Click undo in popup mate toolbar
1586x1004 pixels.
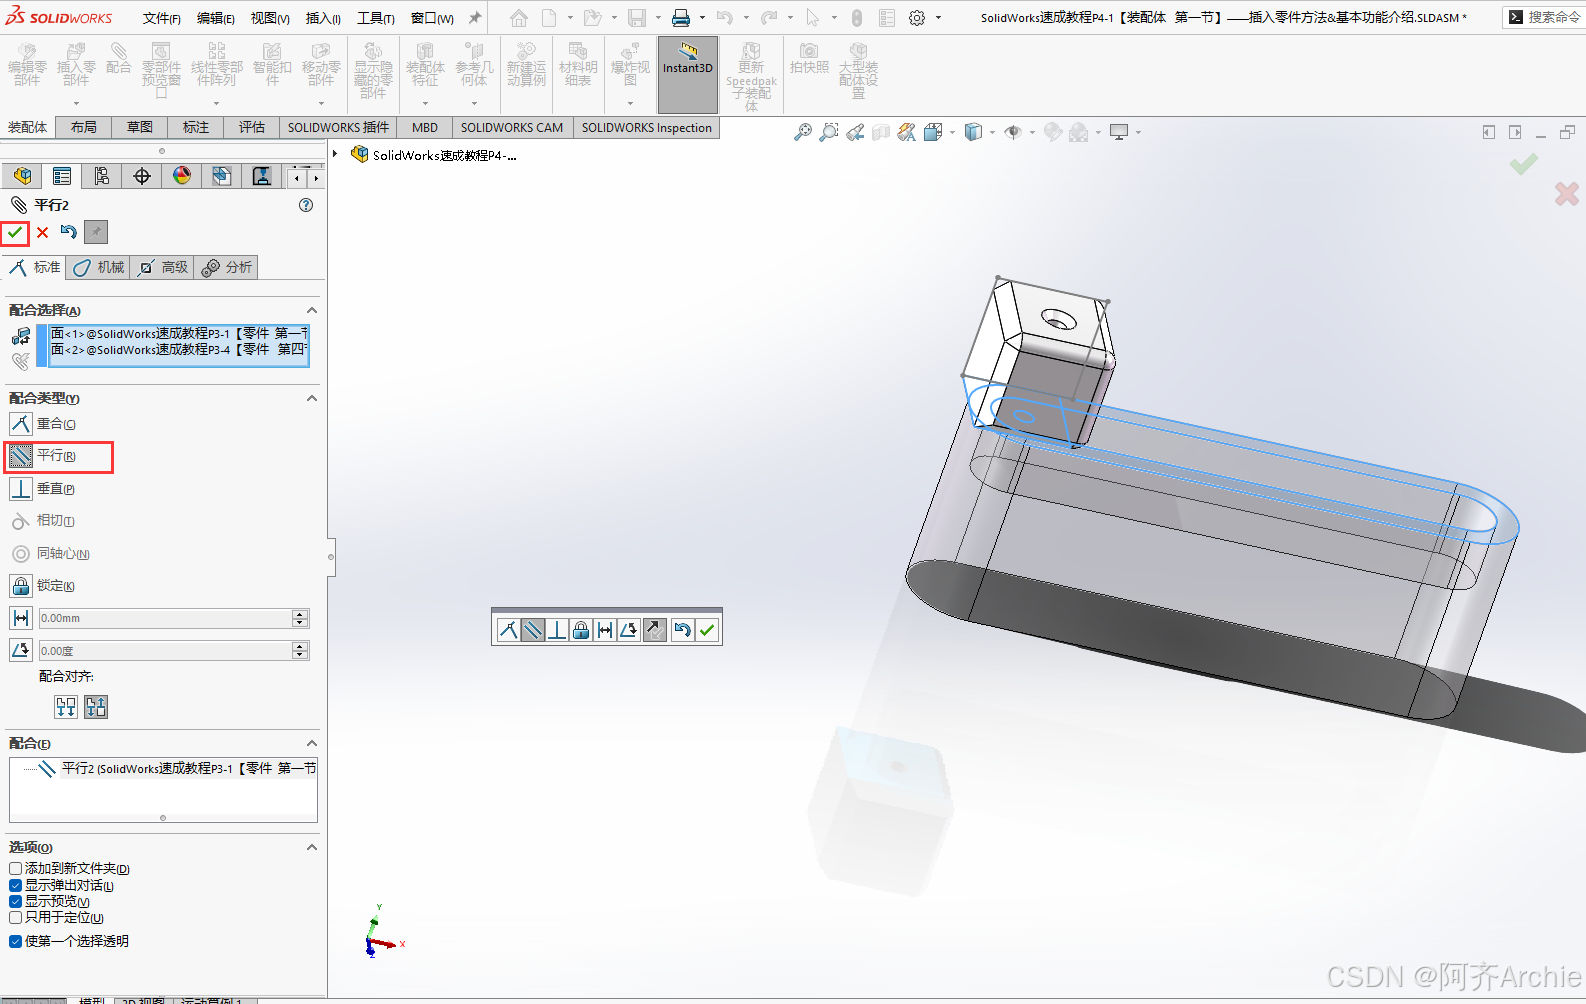(683, 630)
